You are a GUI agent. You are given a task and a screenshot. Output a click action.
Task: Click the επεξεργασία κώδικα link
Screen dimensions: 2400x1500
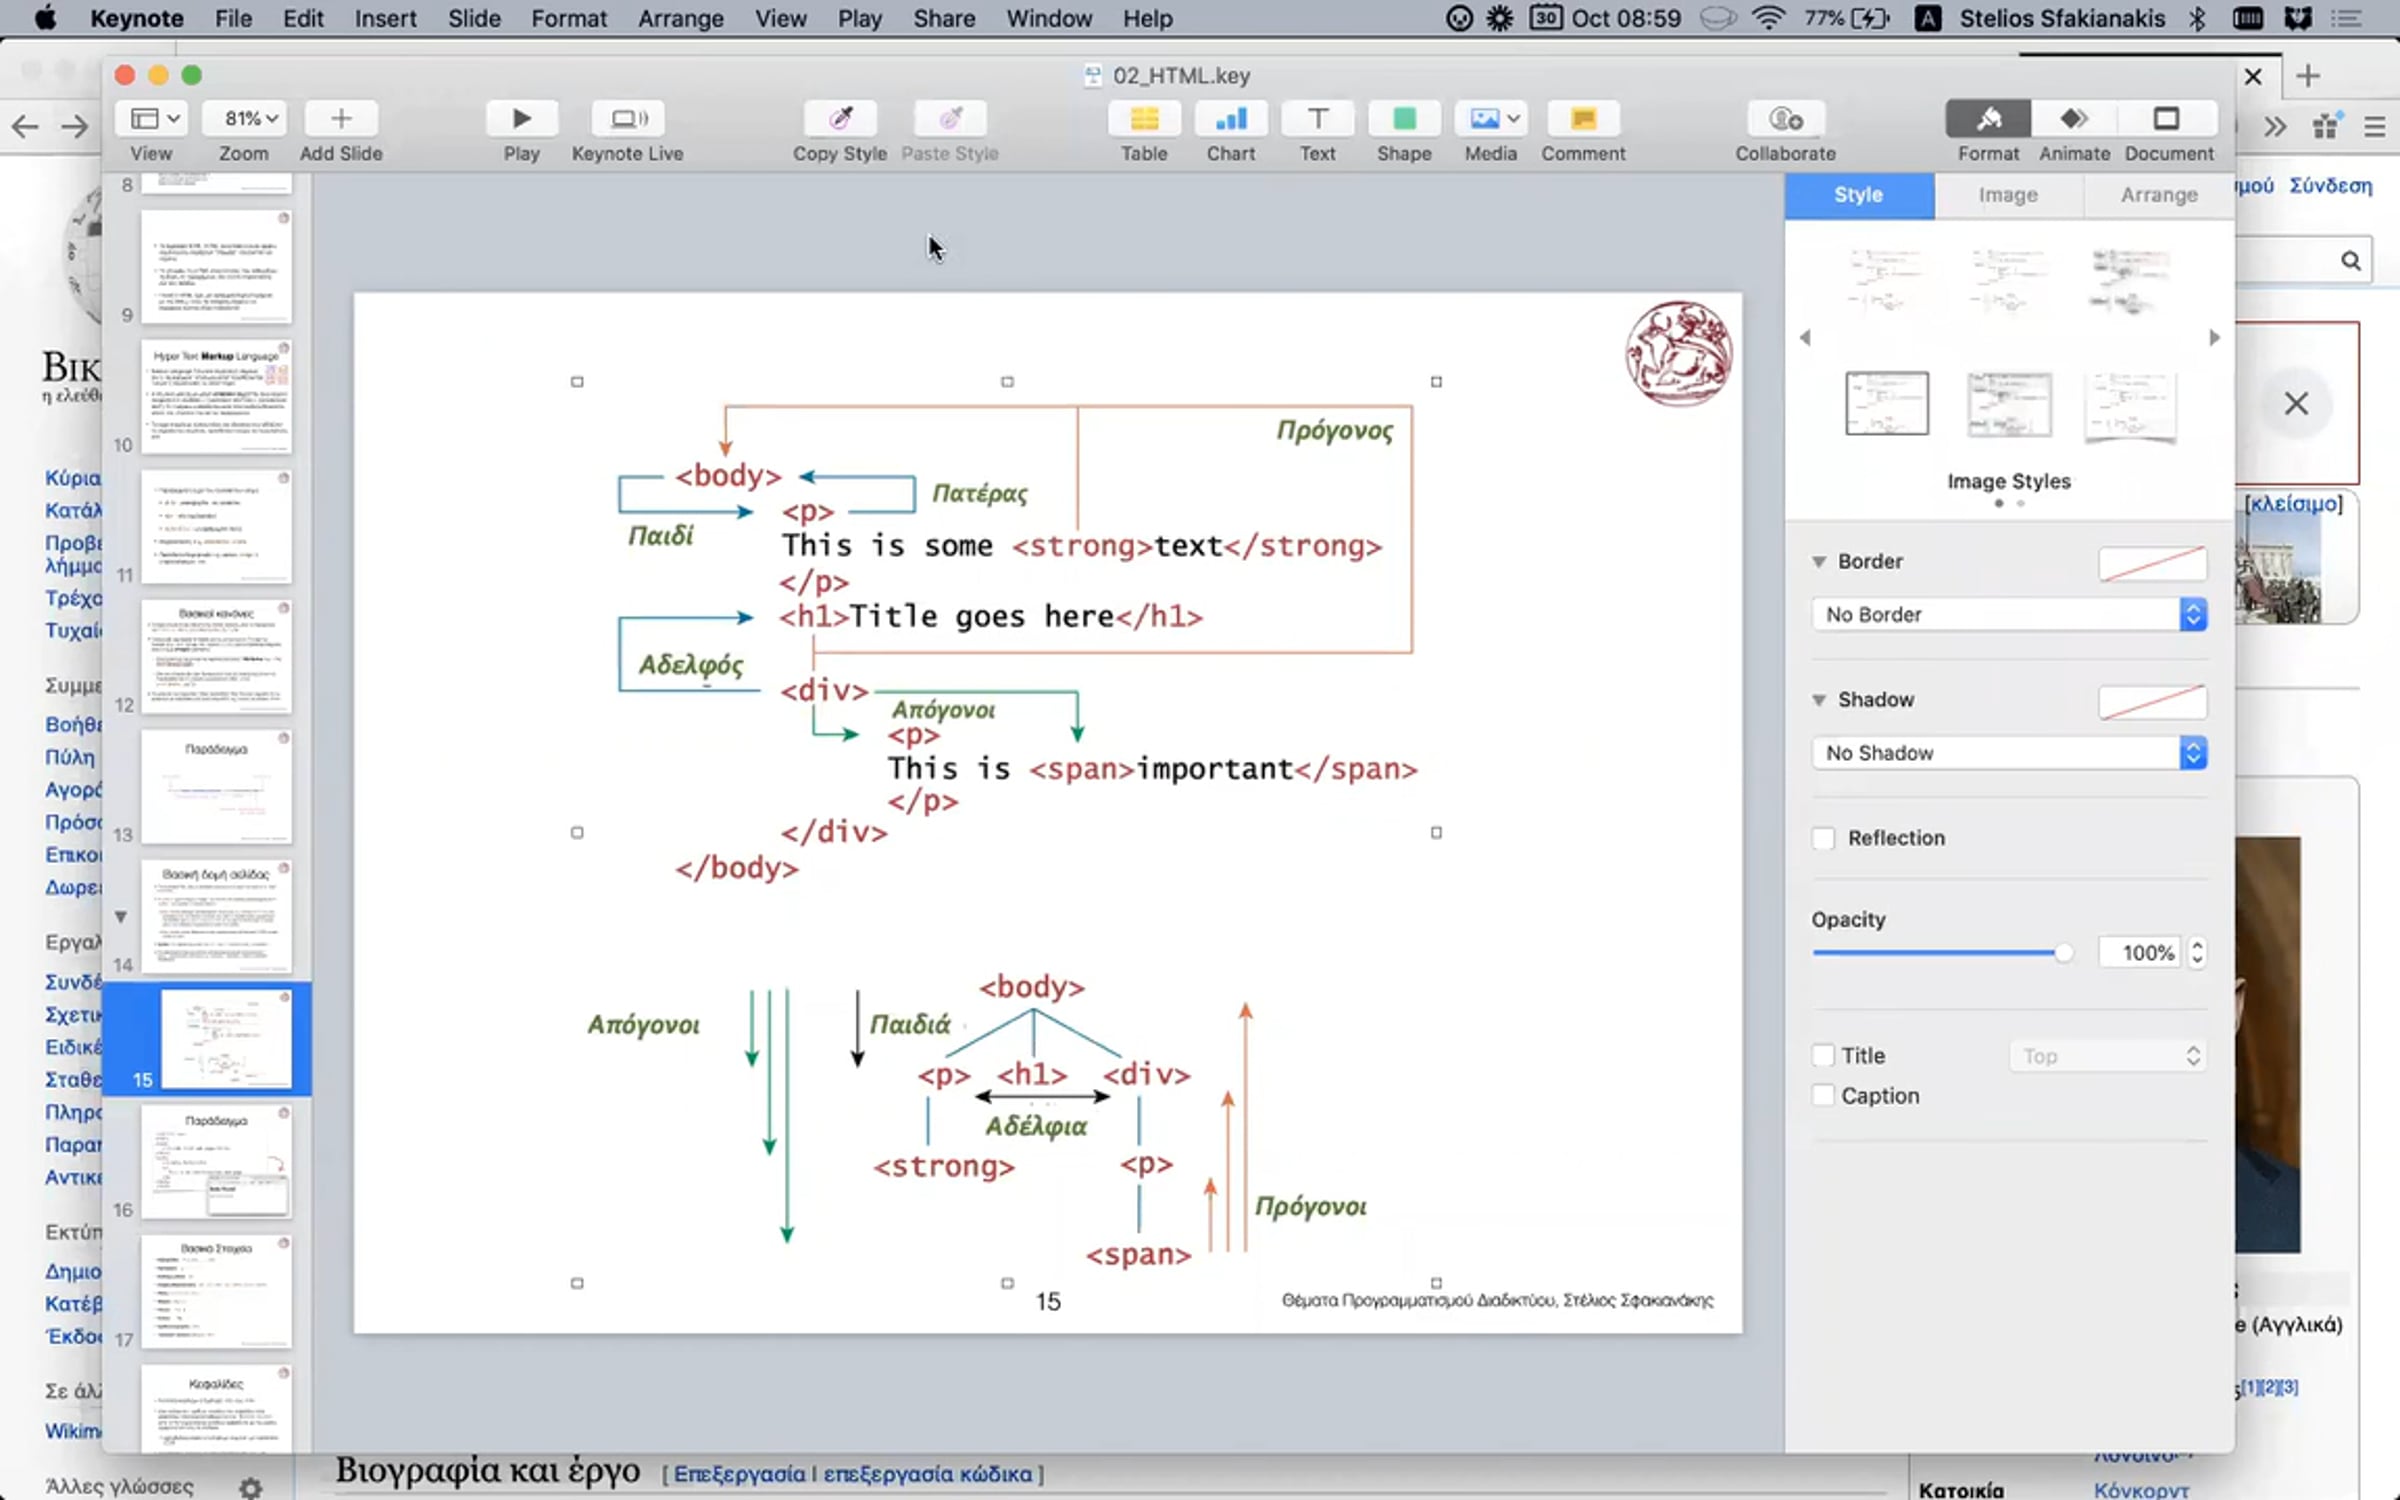point(928,1474)
